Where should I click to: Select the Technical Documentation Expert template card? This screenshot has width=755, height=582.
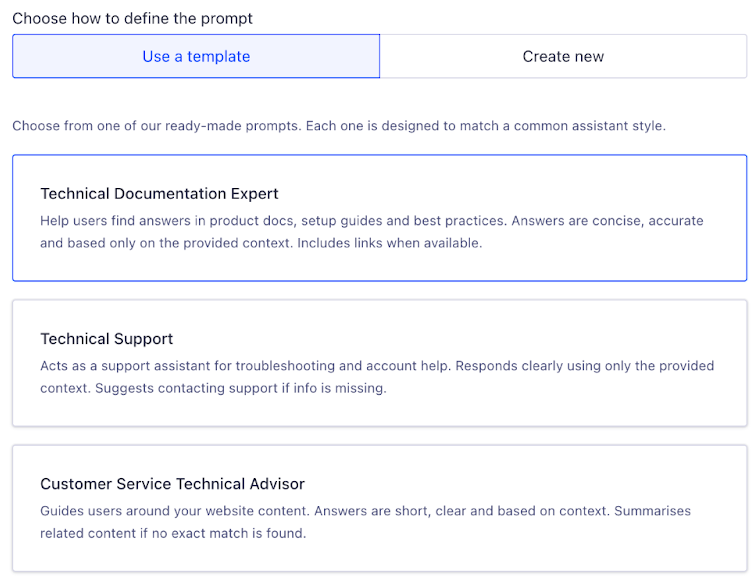[379, 218]
